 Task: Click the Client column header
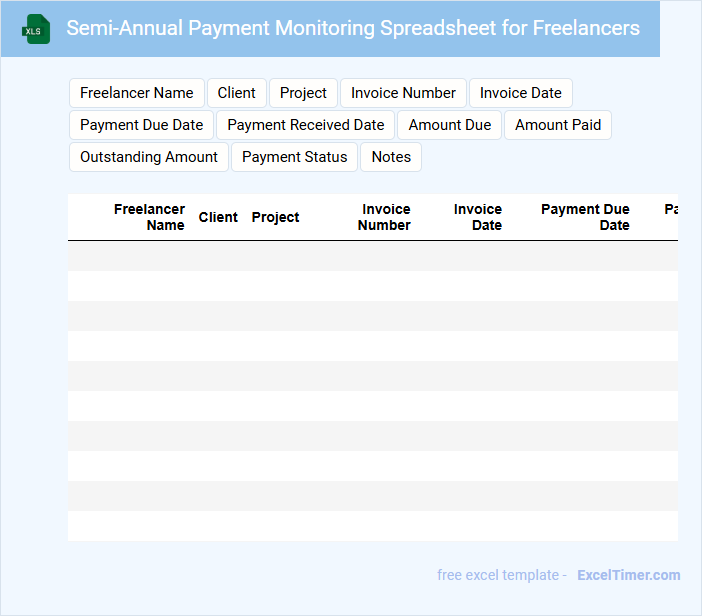coord(218,217)
